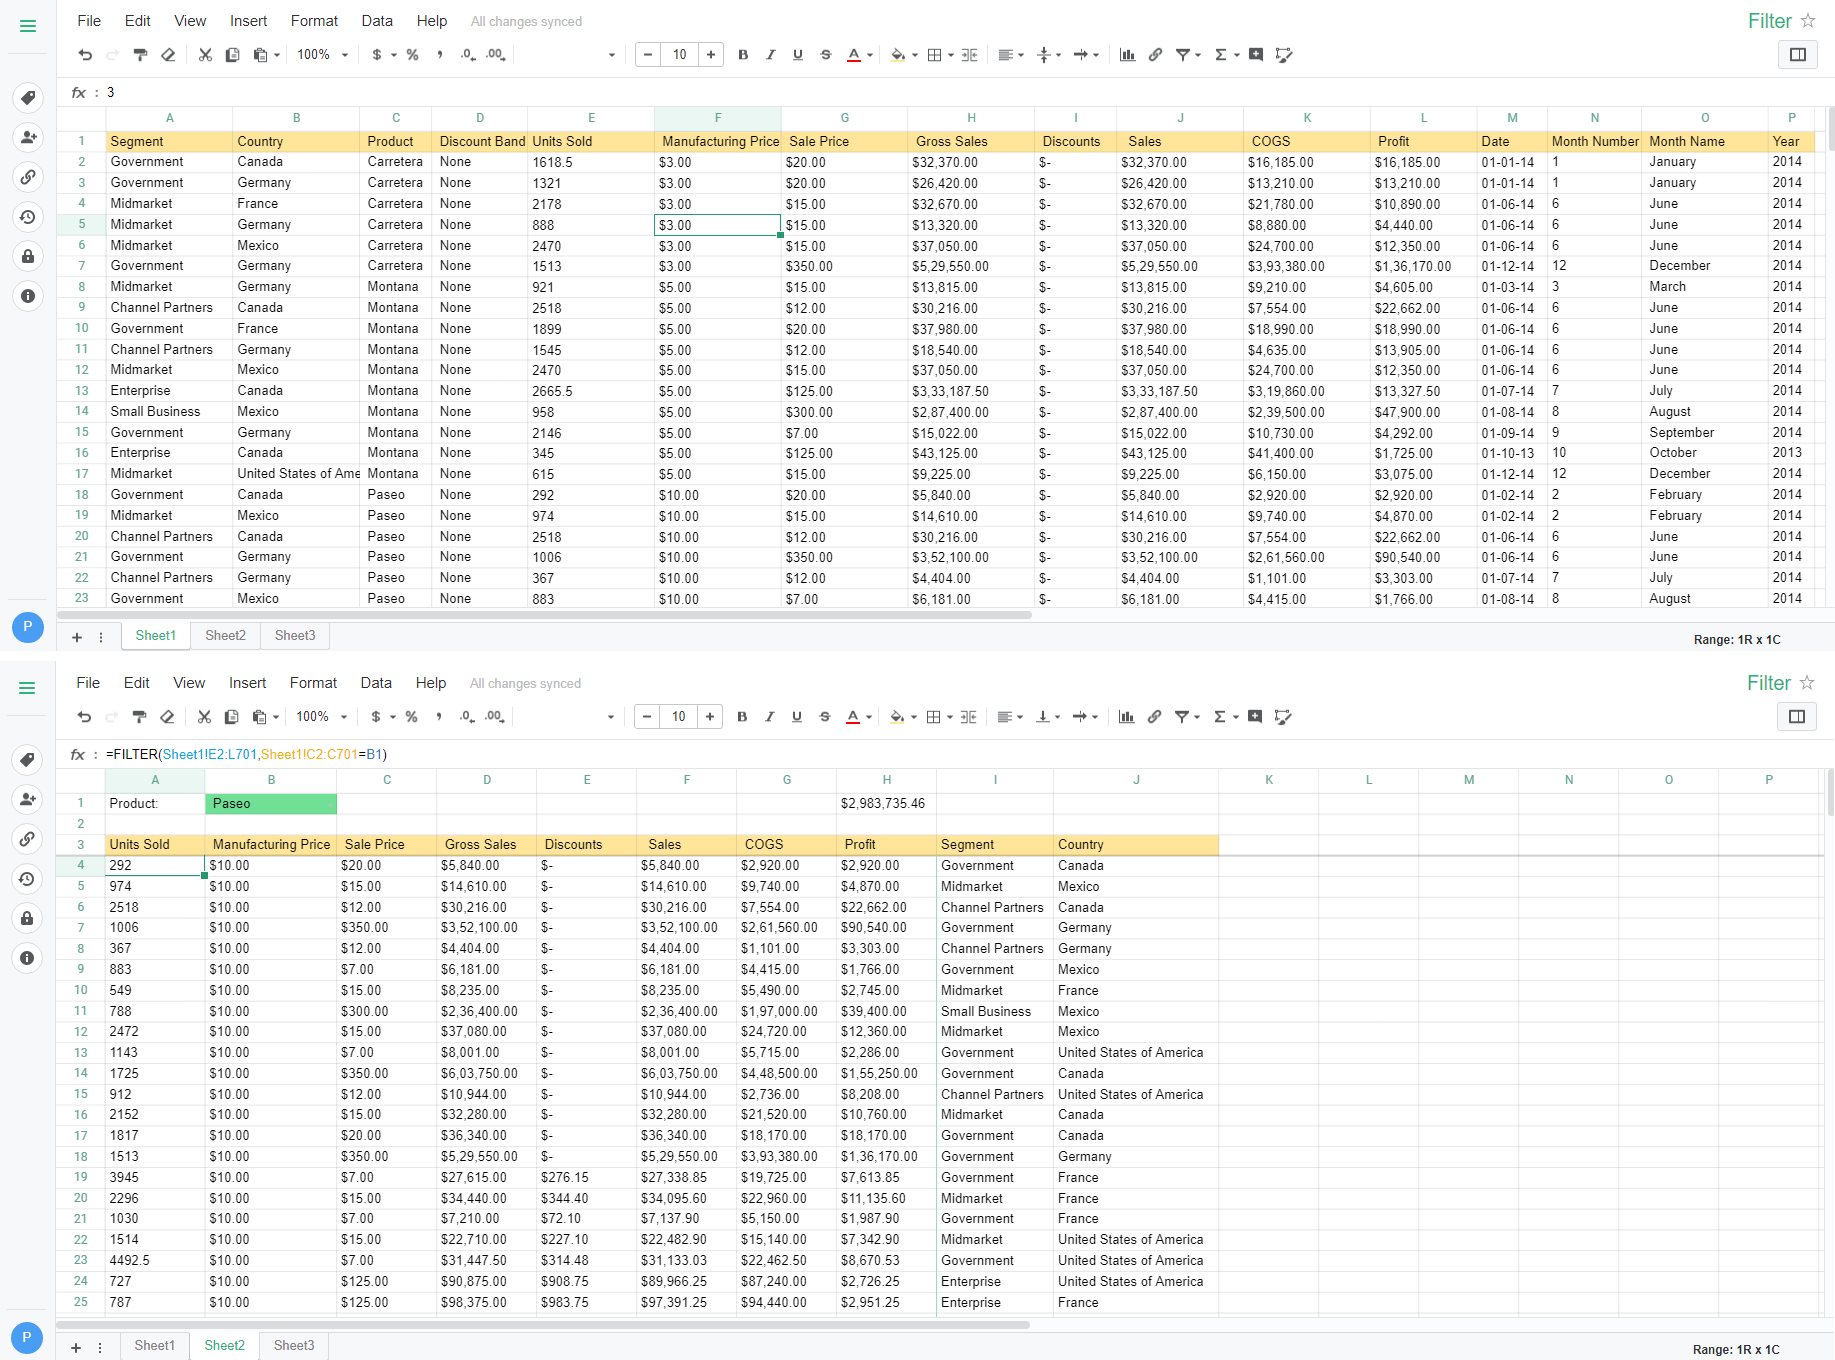Click the insert link icon in the top window
The height and width of the screenshot is (1360, 1835).
coord(1155,55)
